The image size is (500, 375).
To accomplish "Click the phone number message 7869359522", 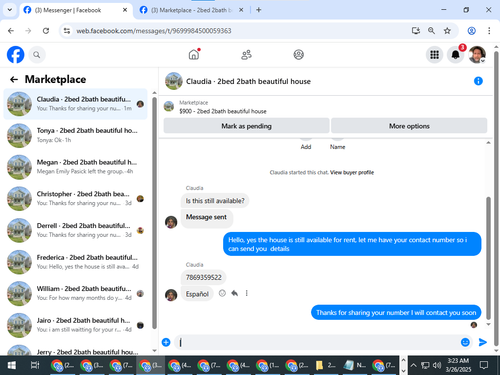I will (204, 277).
